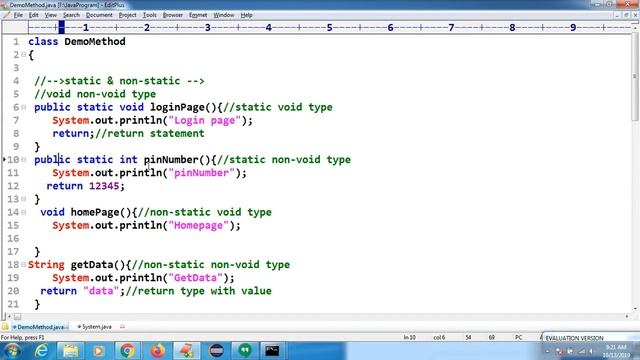Collapse the class body fold at line 2
Image resolution: width=640 pixels, height=360 pixels.
pyautogui.click(x=24, y=54)
